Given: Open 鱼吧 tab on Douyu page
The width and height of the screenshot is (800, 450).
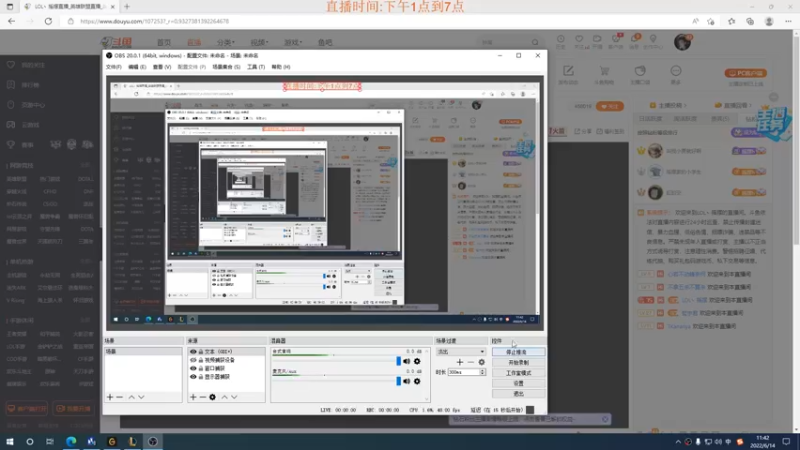Looking at the screenshot, I should tap(325, 42).
